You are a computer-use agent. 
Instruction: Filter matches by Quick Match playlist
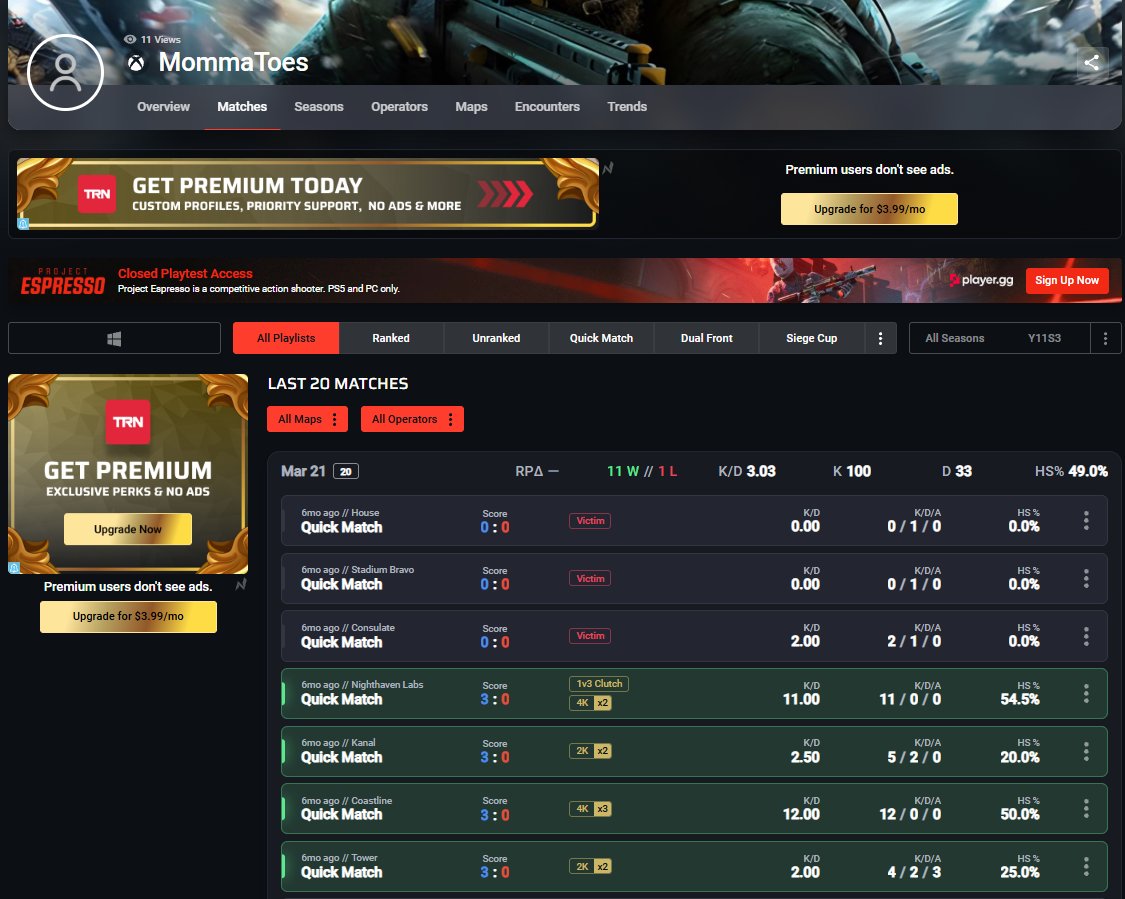601,338
